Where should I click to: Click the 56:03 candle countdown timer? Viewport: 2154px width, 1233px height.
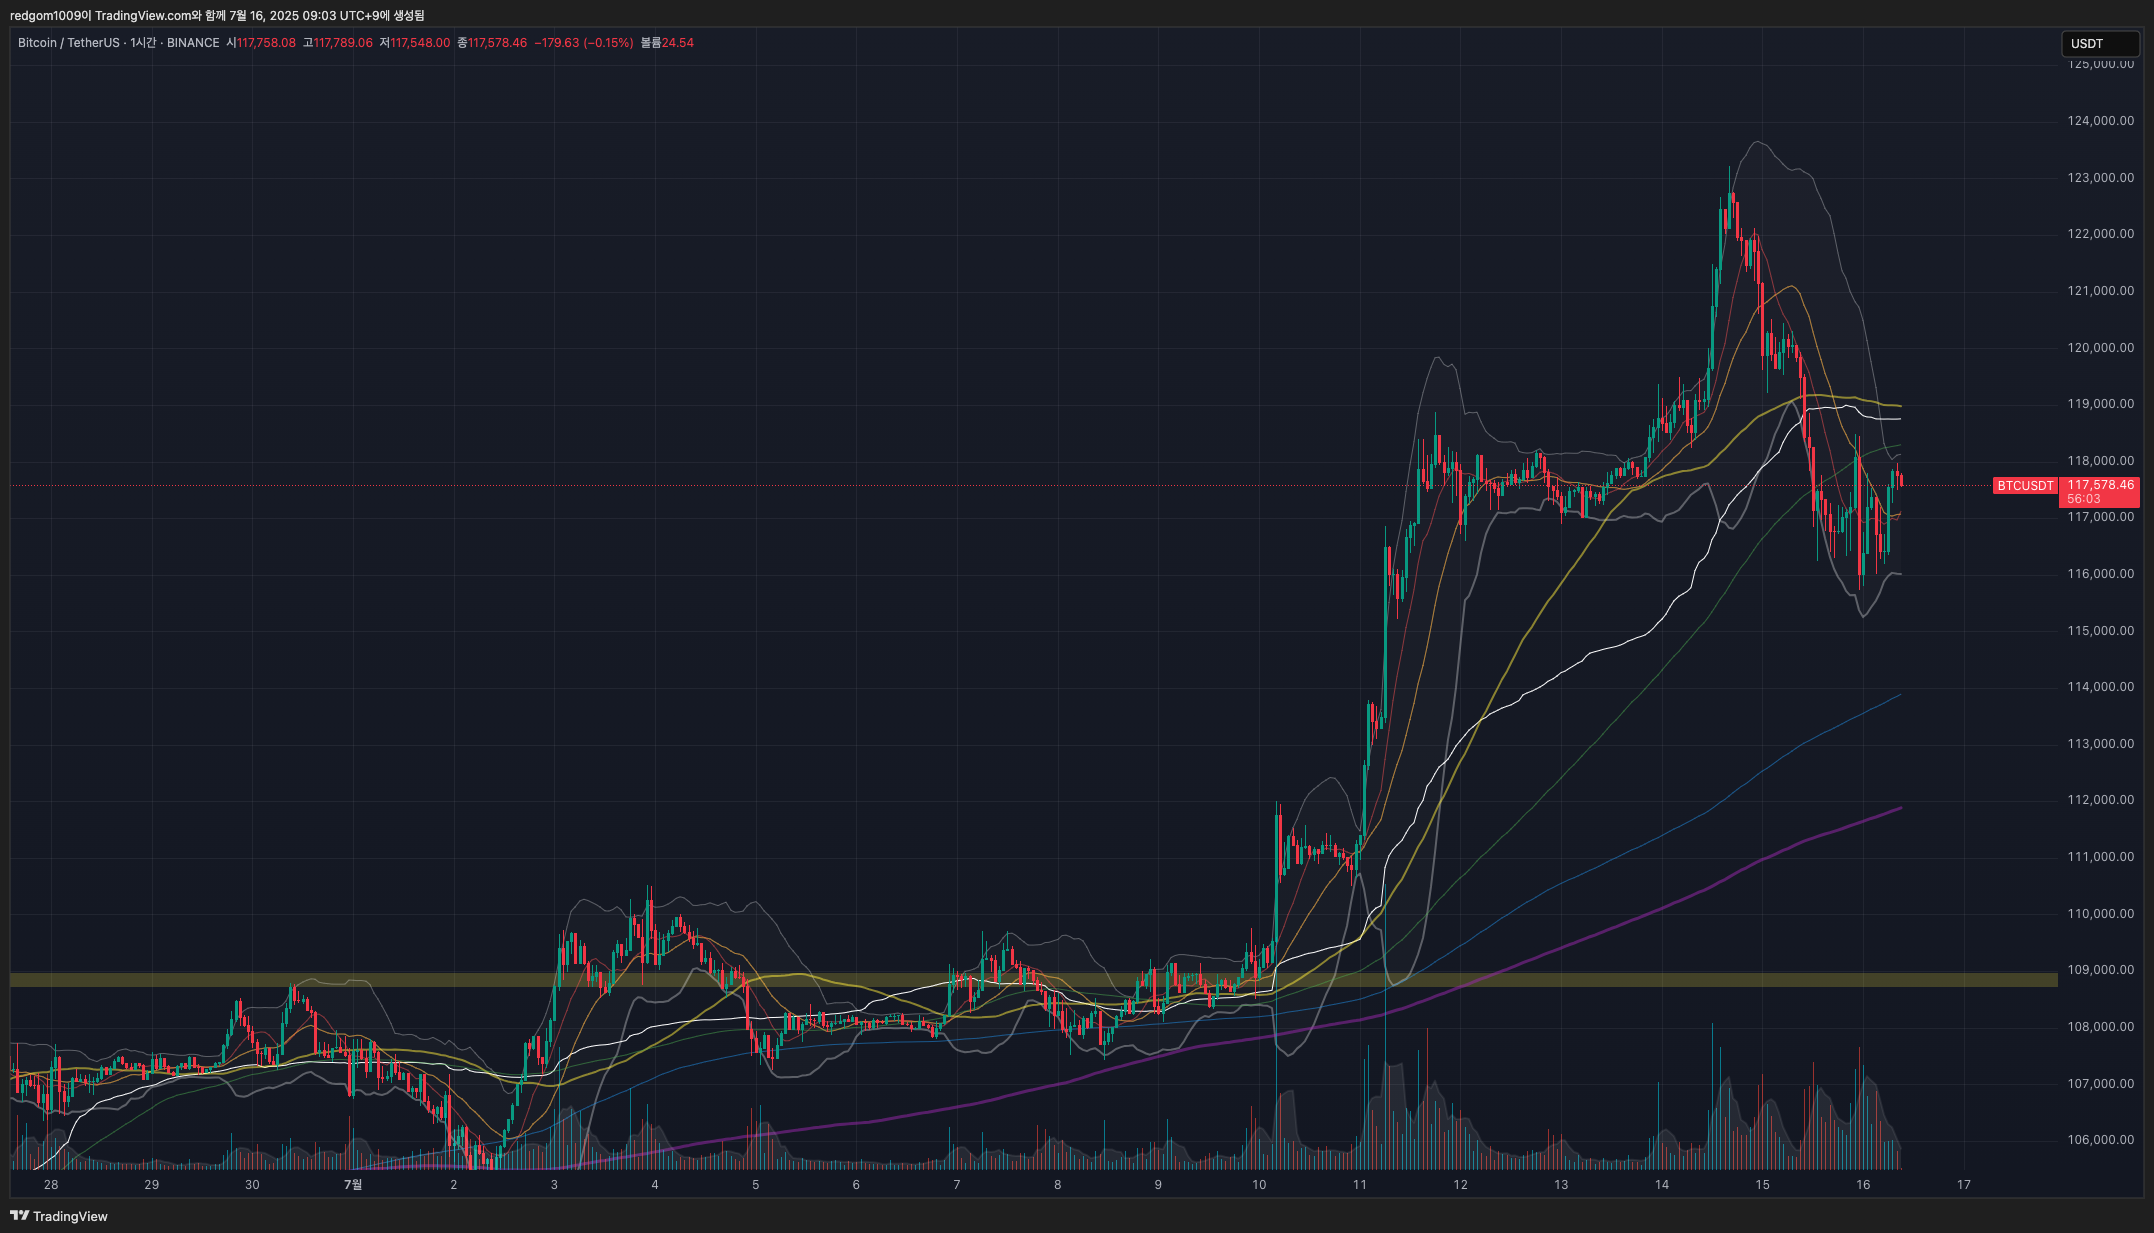coord(2084,499)
